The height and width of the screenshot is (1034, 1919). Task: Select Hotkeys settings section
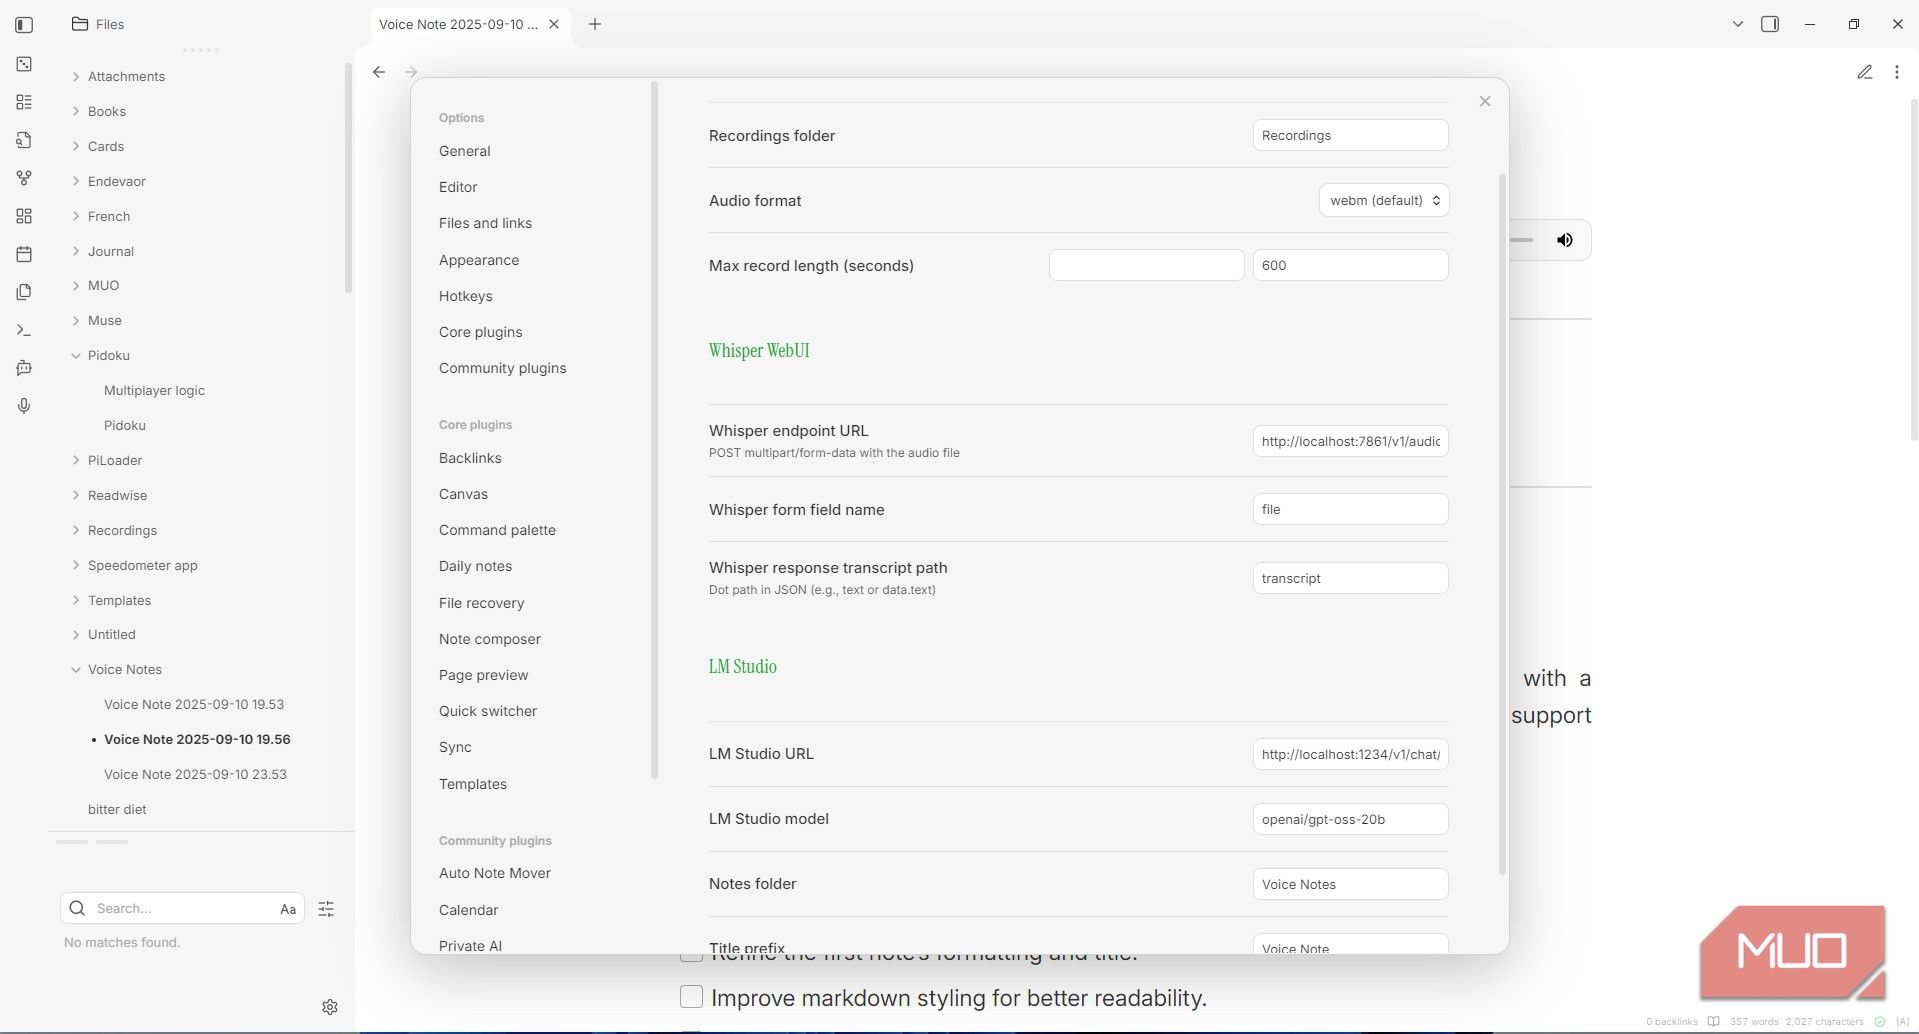point(465,296)
